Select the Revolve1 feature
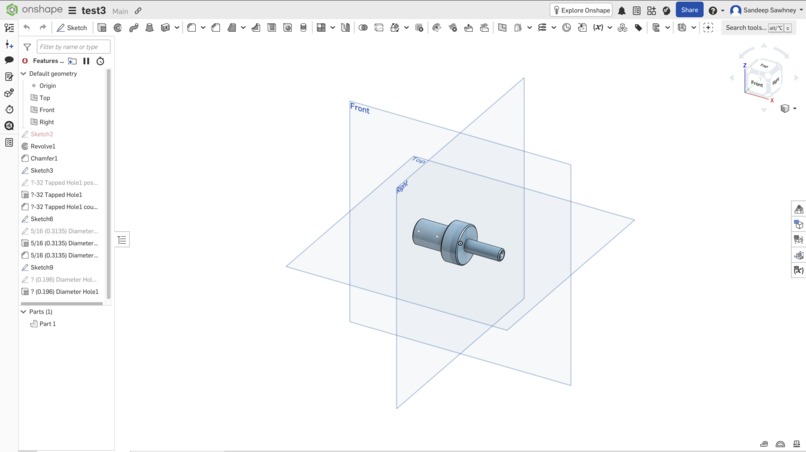 coord(43,147)
